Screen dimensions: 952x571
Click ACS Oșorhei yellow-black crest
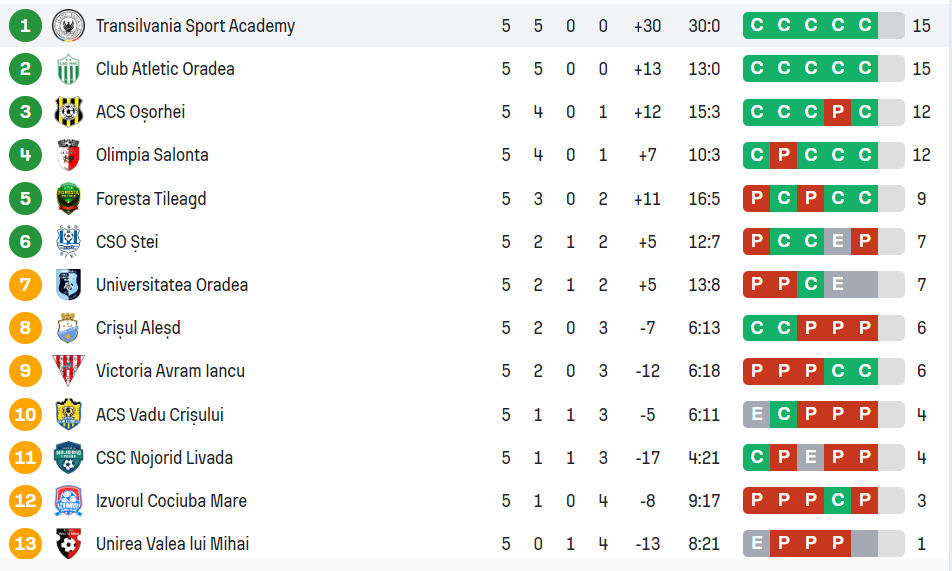tap(68, 112)
